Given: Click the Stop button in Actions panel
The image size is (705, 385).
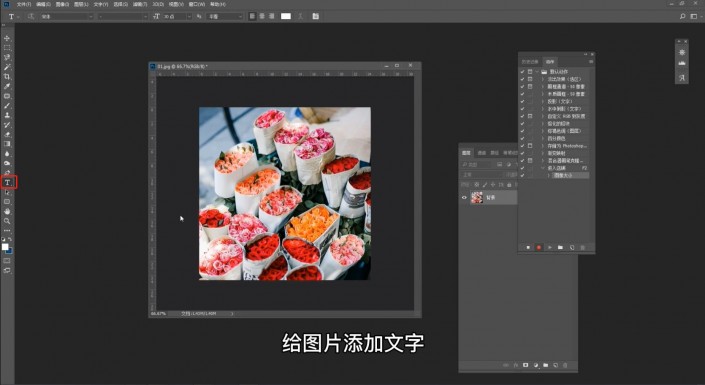Looking at the screenshot, I should click(528, 247).
